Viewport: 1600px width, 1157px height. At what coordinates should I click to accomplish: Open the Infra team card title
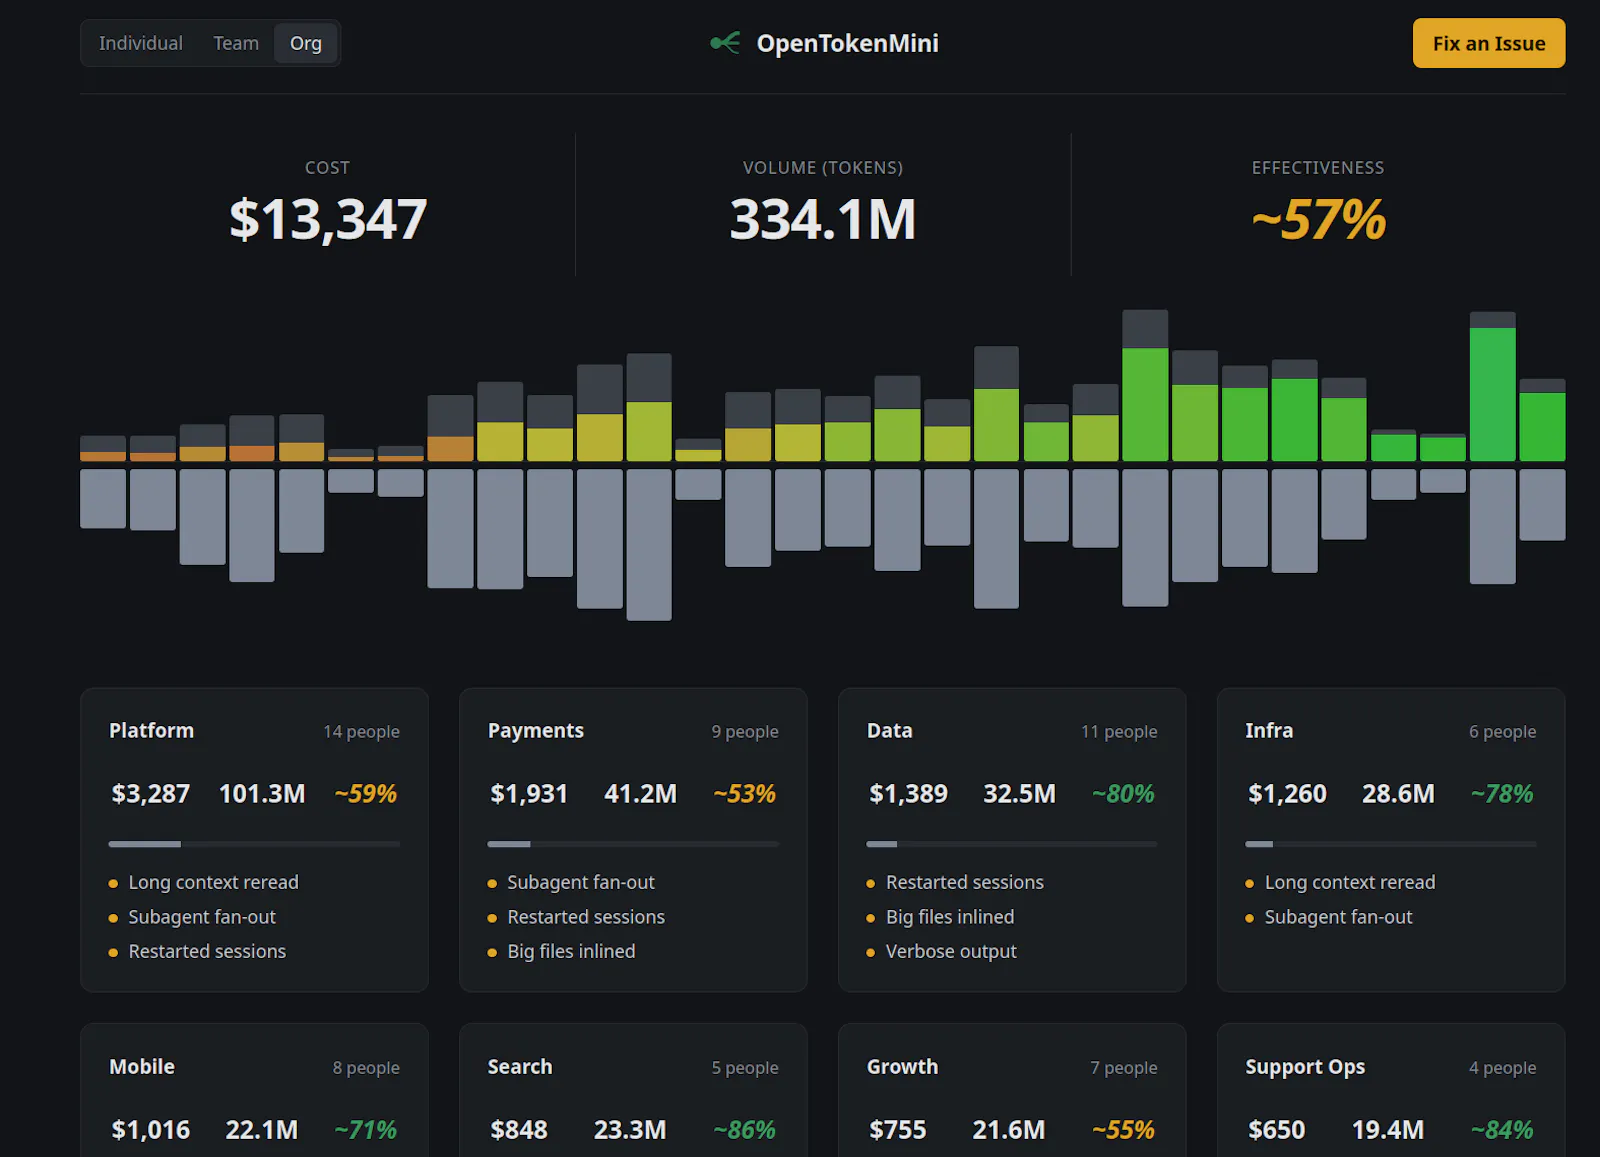(1269, 731)
